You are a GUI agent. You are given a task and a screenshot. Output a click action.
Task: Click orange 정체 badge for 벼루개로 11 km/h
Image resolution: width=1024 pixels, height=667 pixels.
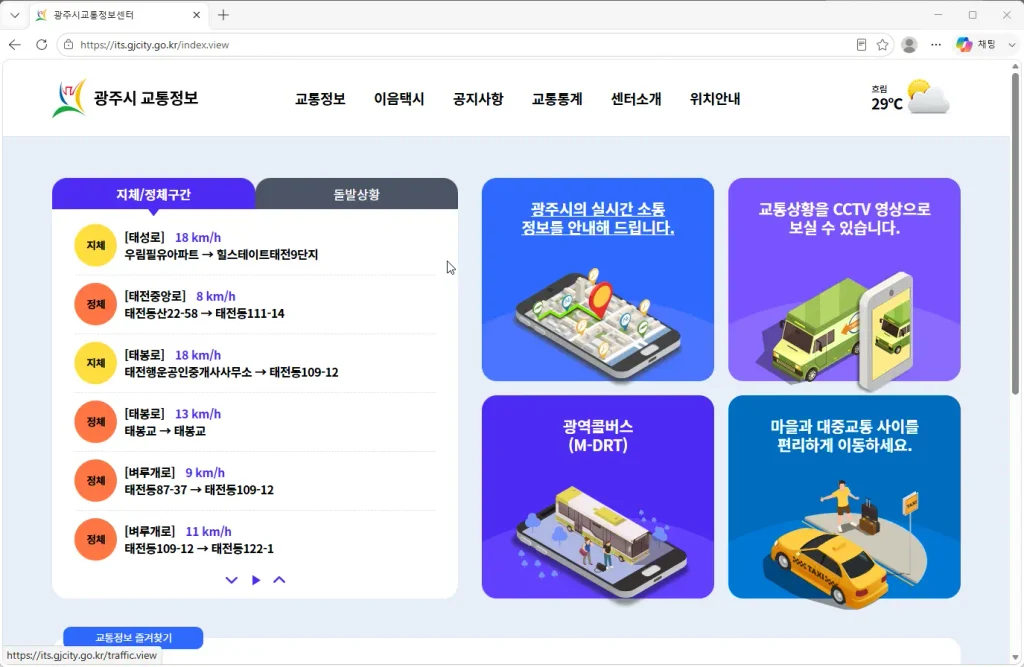(x=95, y=539)
